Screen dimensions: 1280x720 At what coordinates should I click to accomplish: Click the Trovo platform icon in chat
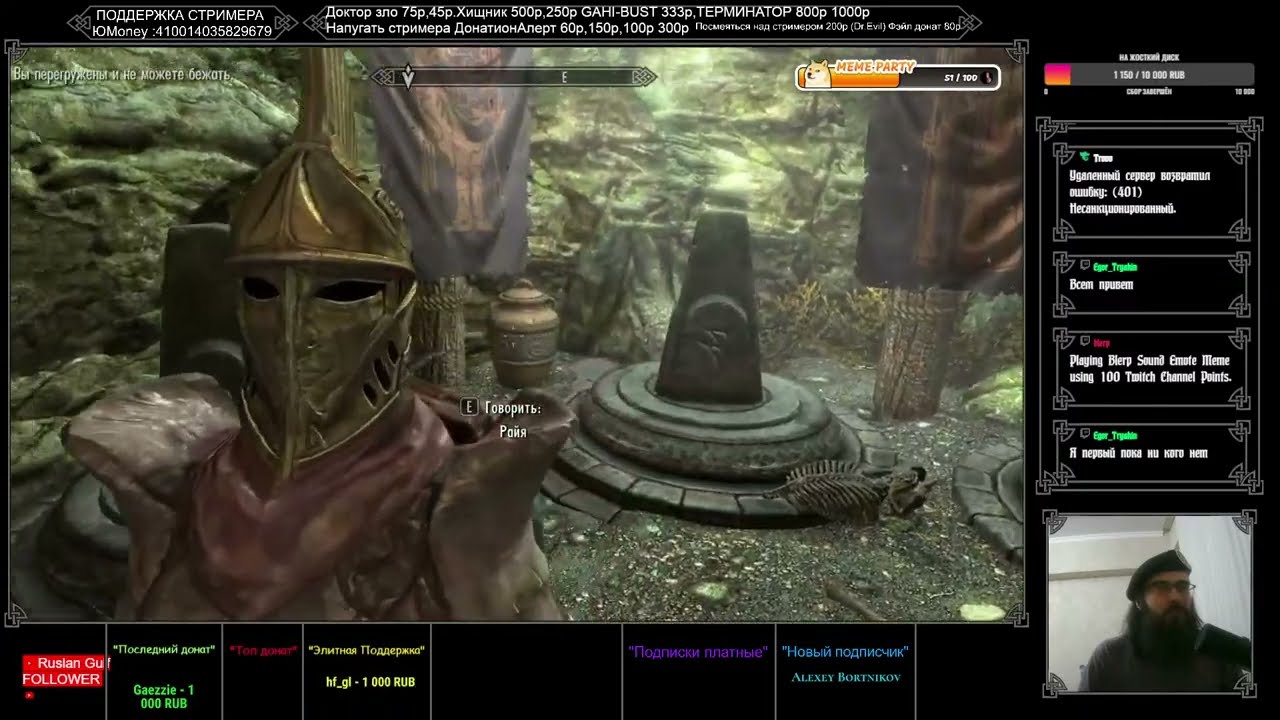(1084, 158)
